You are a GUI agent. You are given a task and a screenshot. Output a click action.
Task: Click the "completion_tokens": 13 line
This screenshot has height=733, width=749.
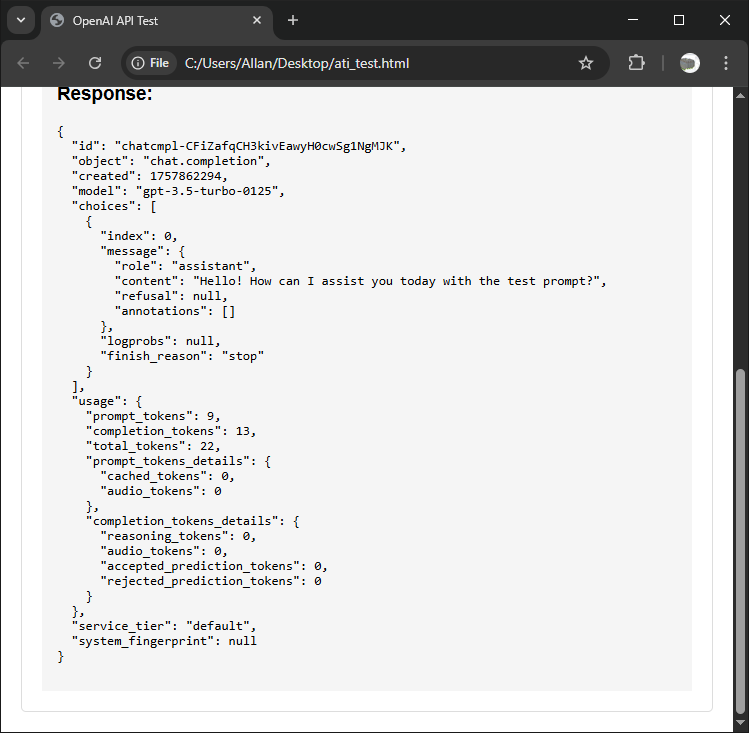171,431
